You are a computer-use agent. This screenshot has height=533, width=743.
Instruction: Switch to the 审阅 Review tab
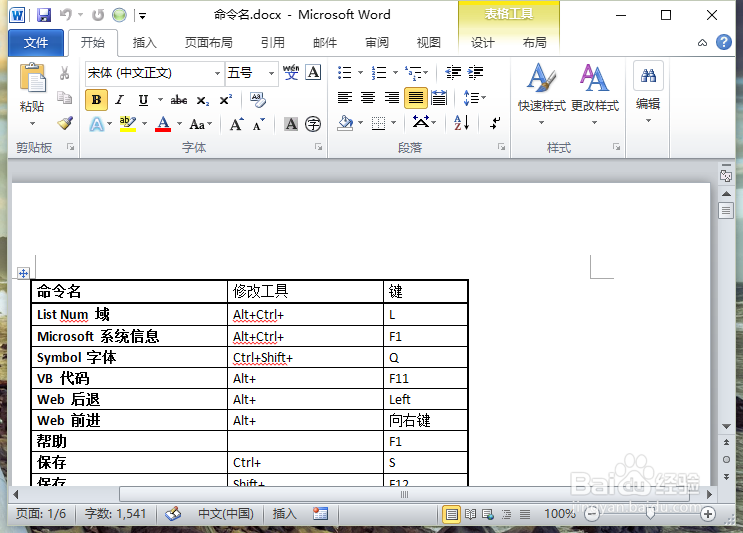pyautogui.click(x=377, y=43)
